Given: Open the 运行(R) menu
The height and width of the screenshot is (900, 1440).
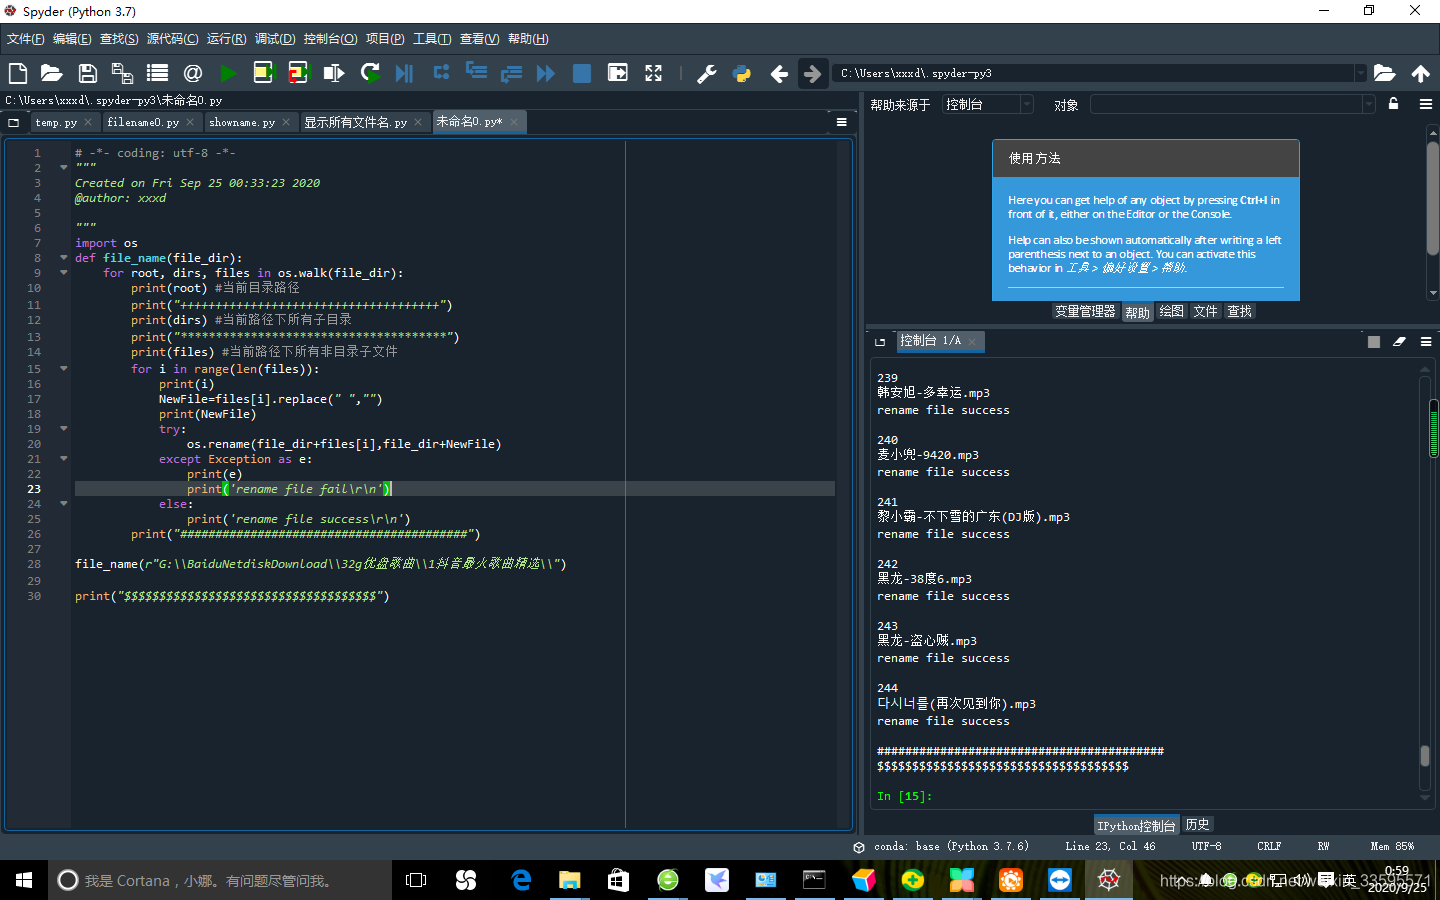Looking at the screenshot, I should pyautogui.click(x=226, y=39).
